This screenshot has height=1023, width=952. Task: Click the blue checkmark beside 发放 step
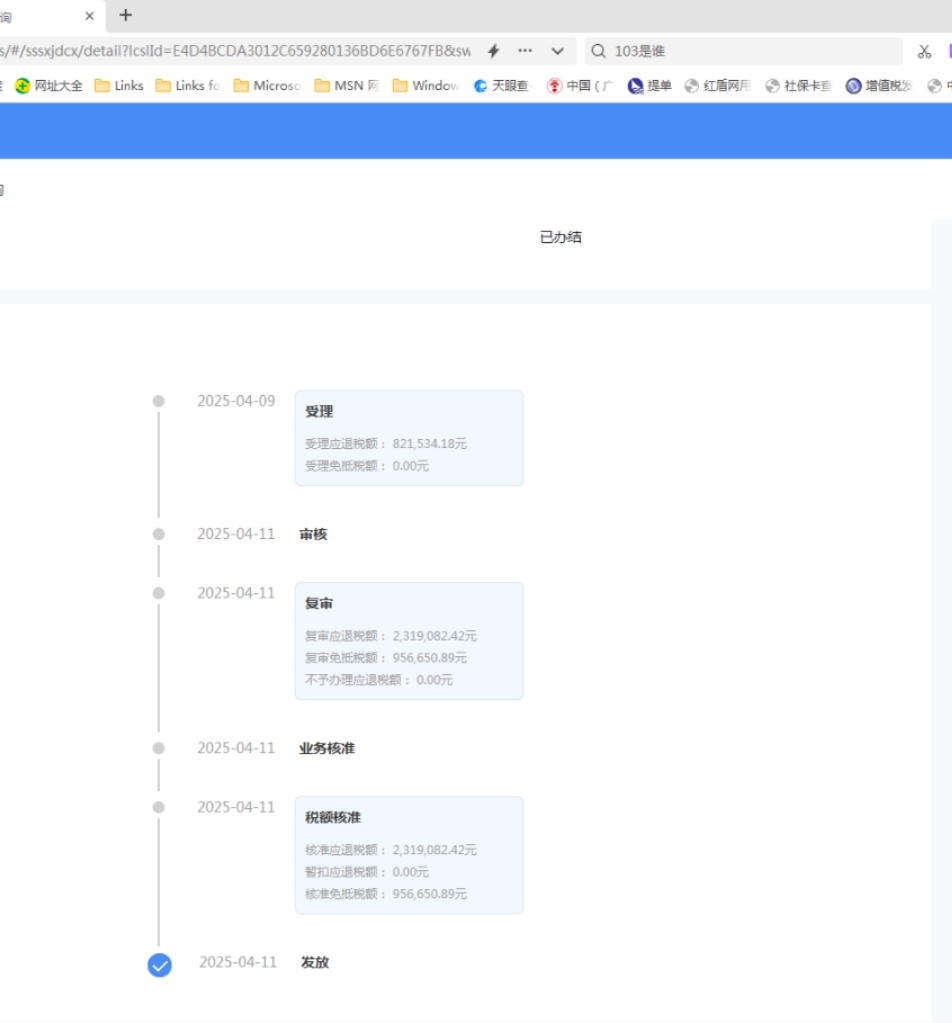[158, 965]
